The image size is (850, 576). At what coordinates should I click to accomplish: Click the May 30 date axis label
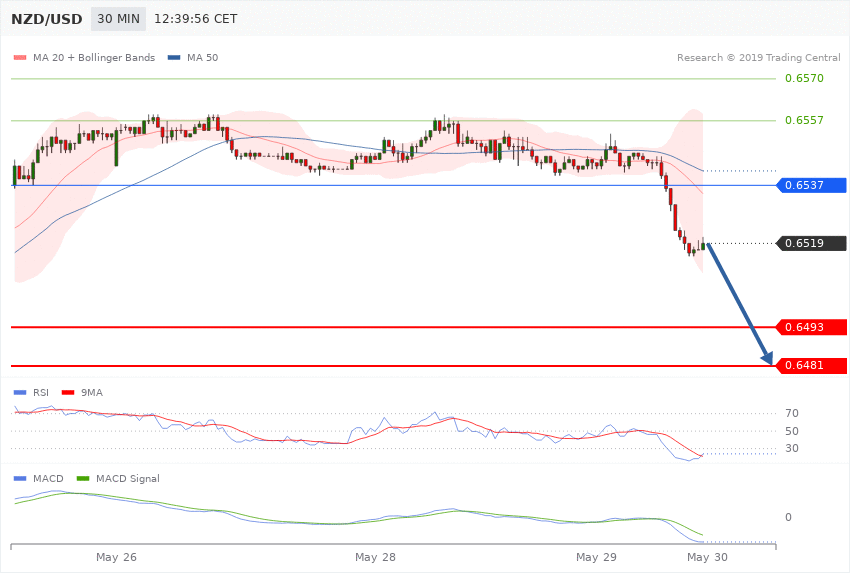707,557
